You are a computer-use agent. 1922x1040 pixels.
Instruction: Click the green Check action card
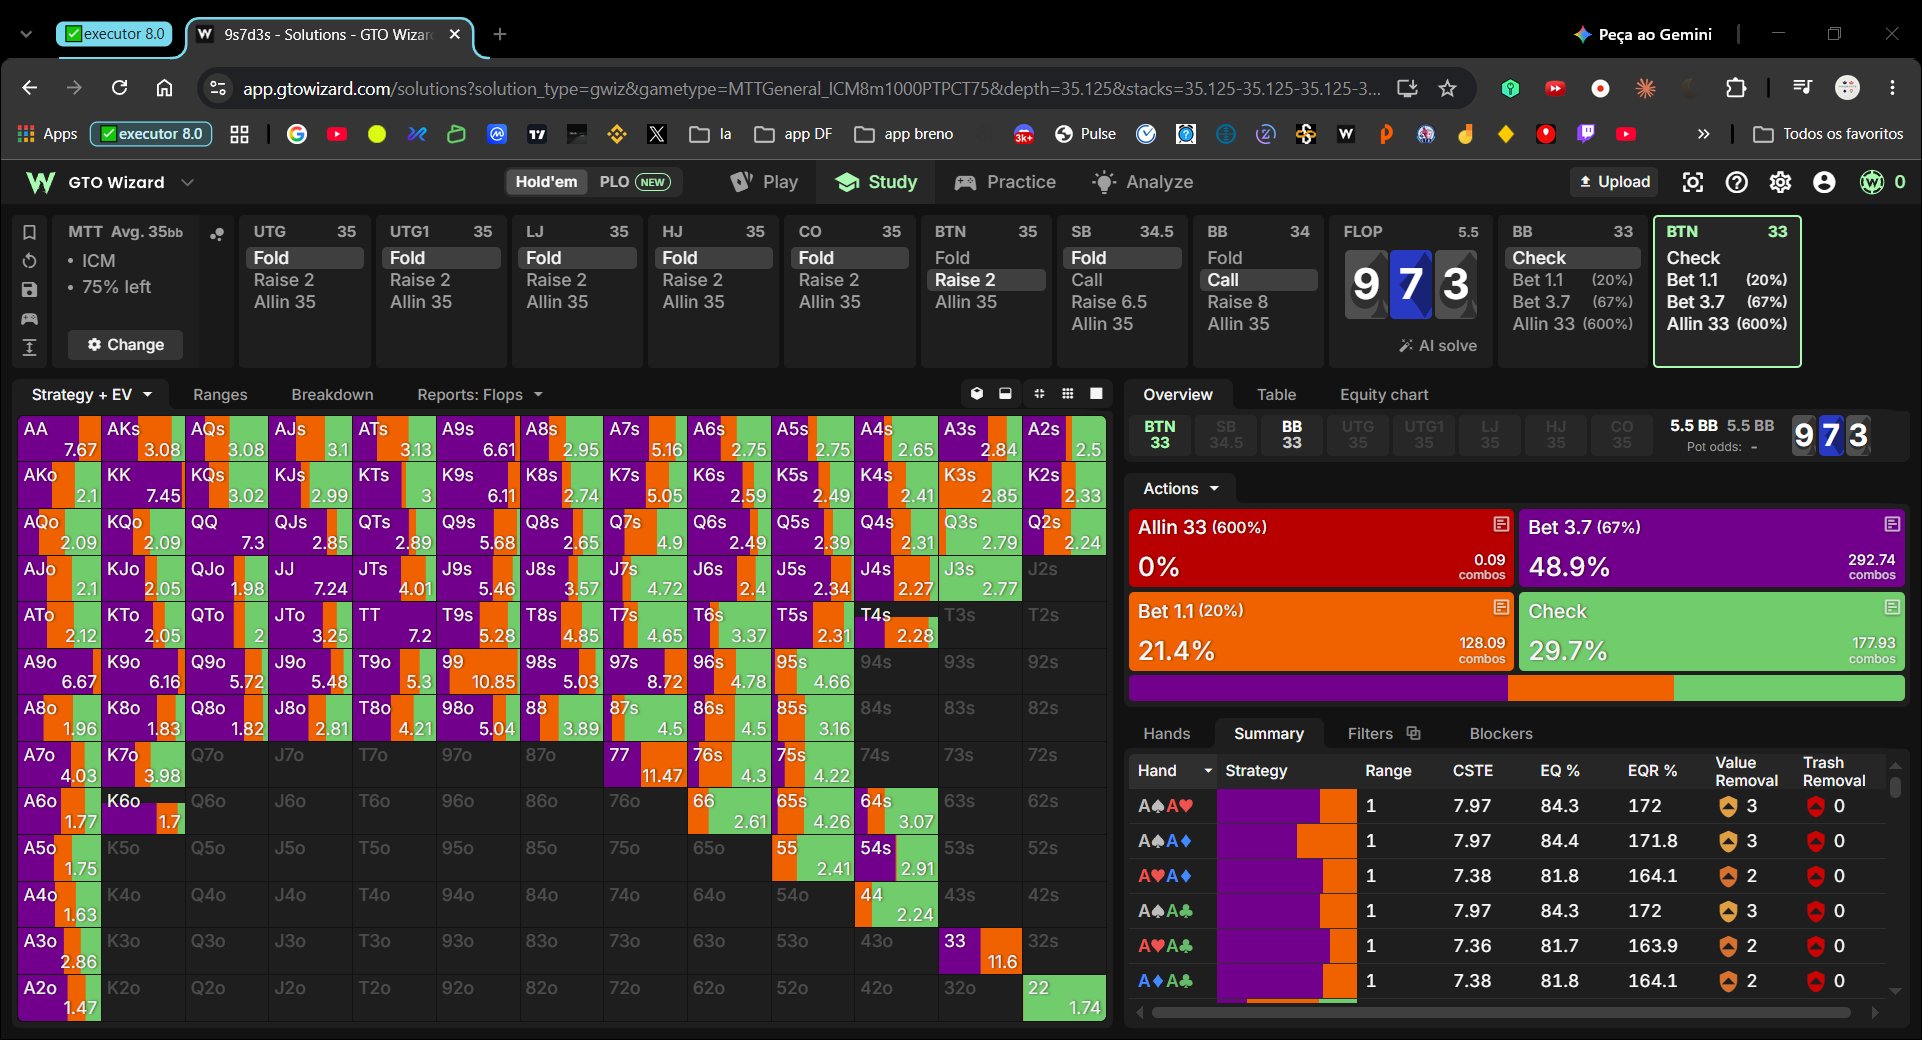[x=1711, y=632]
